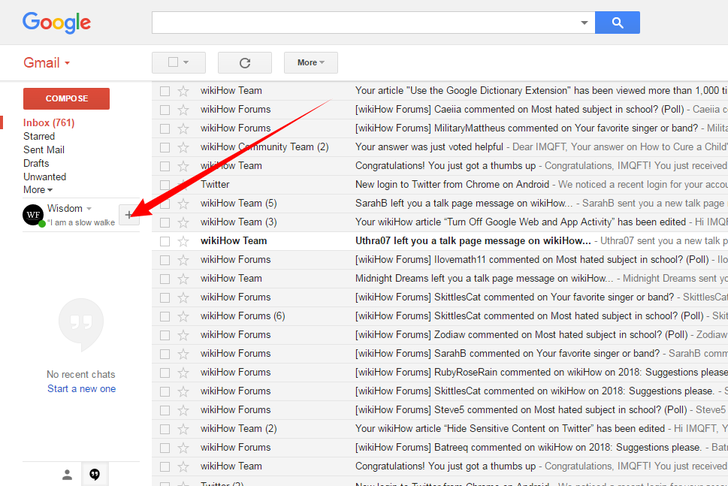This screenshot has width=728, height=486.
Task: Star the Caeiia commented email
Action: 183,110
